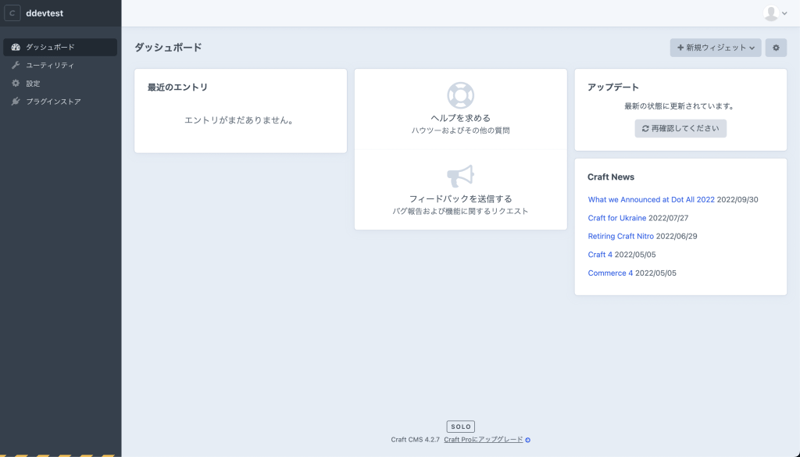Click the ハウツーおよびその他の質問 subtitle
This screenshot has height=457, width=800.
pos(461,130)
